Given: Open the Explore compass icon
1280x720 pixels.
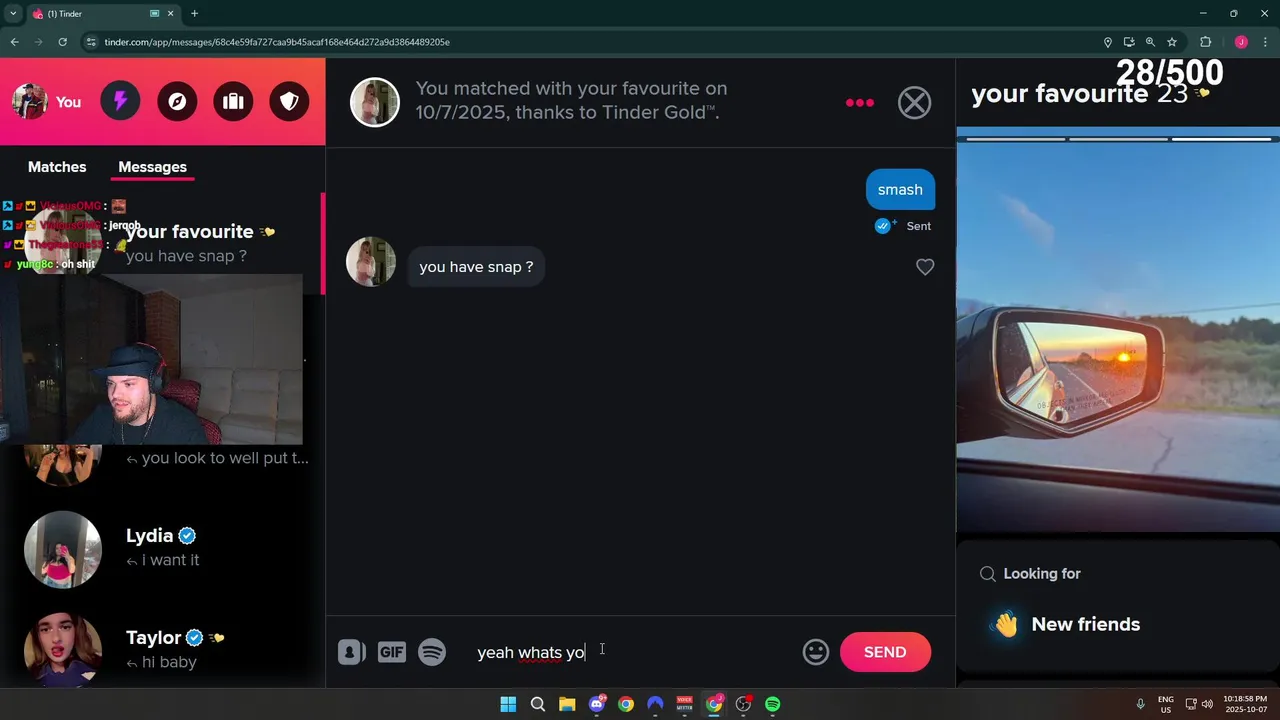Looking at the screenshot, I should pyautogui.click(x=177, y=101).
